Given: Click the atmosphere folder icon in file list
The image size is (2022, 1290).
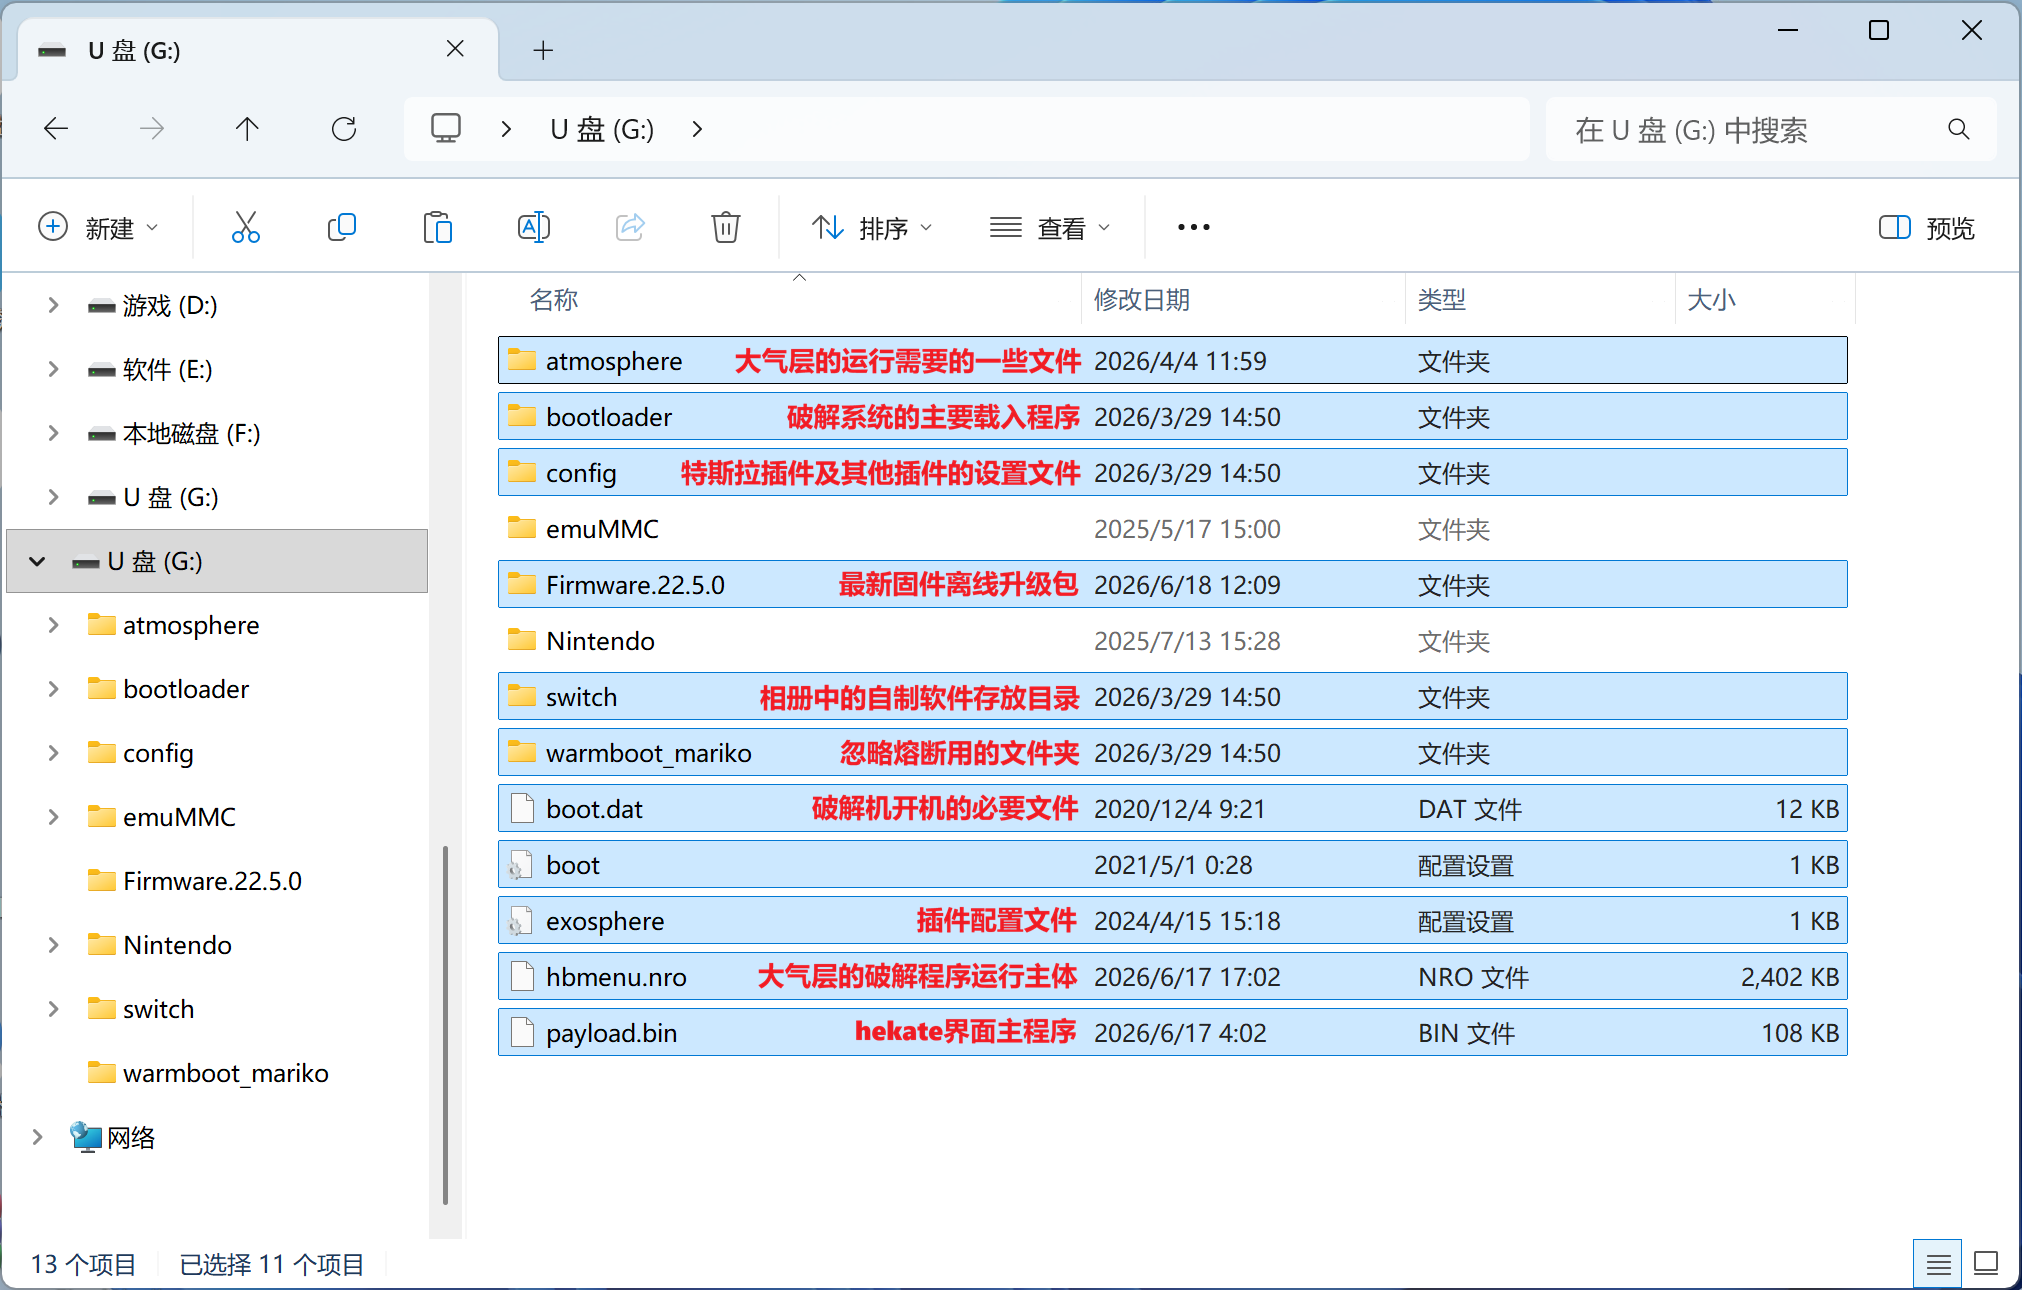Looking at the screenshot, I should (x=522, y=360).
